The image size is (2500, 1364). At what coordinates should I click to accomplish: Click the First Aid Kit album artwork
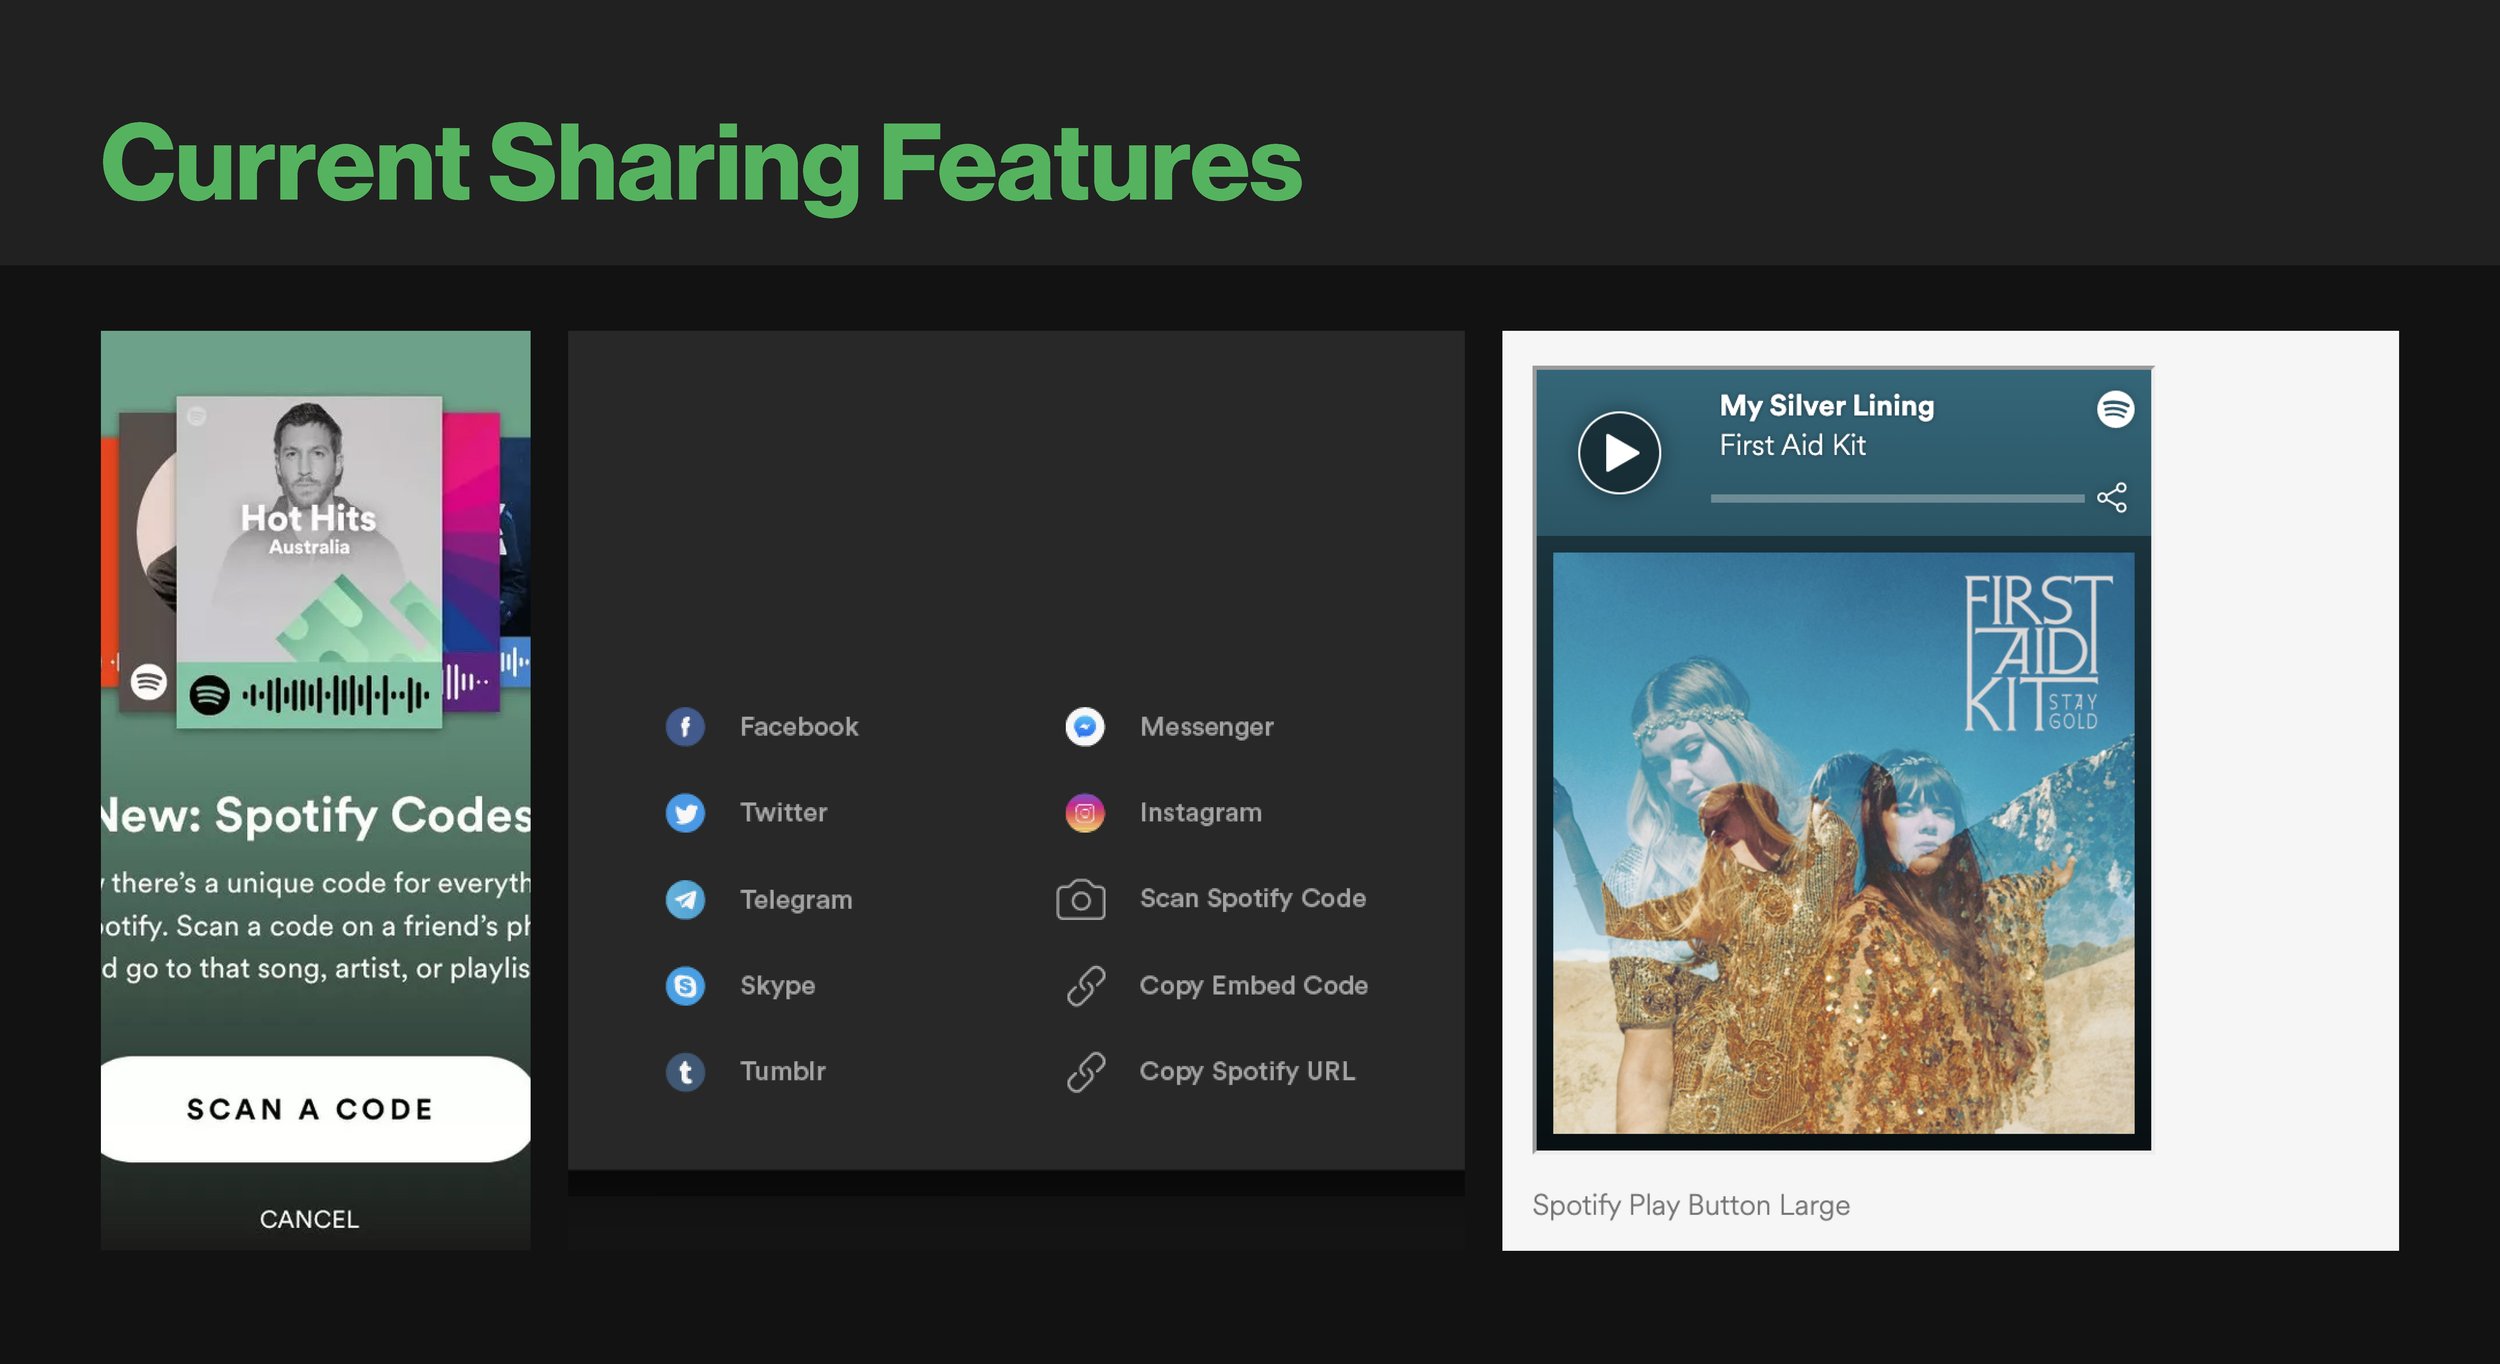(1843, 843)
